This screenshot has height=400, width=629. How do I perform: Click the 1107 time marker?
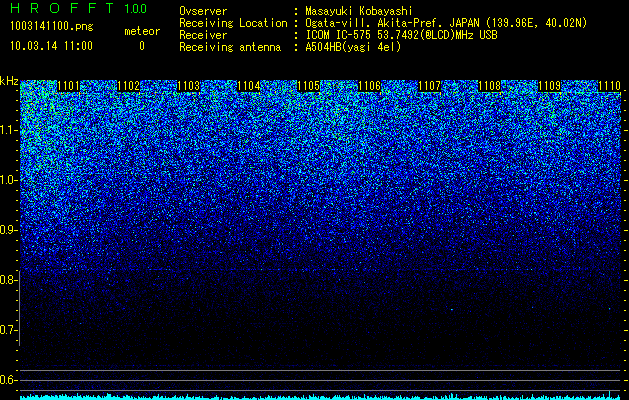pos(429,86)
